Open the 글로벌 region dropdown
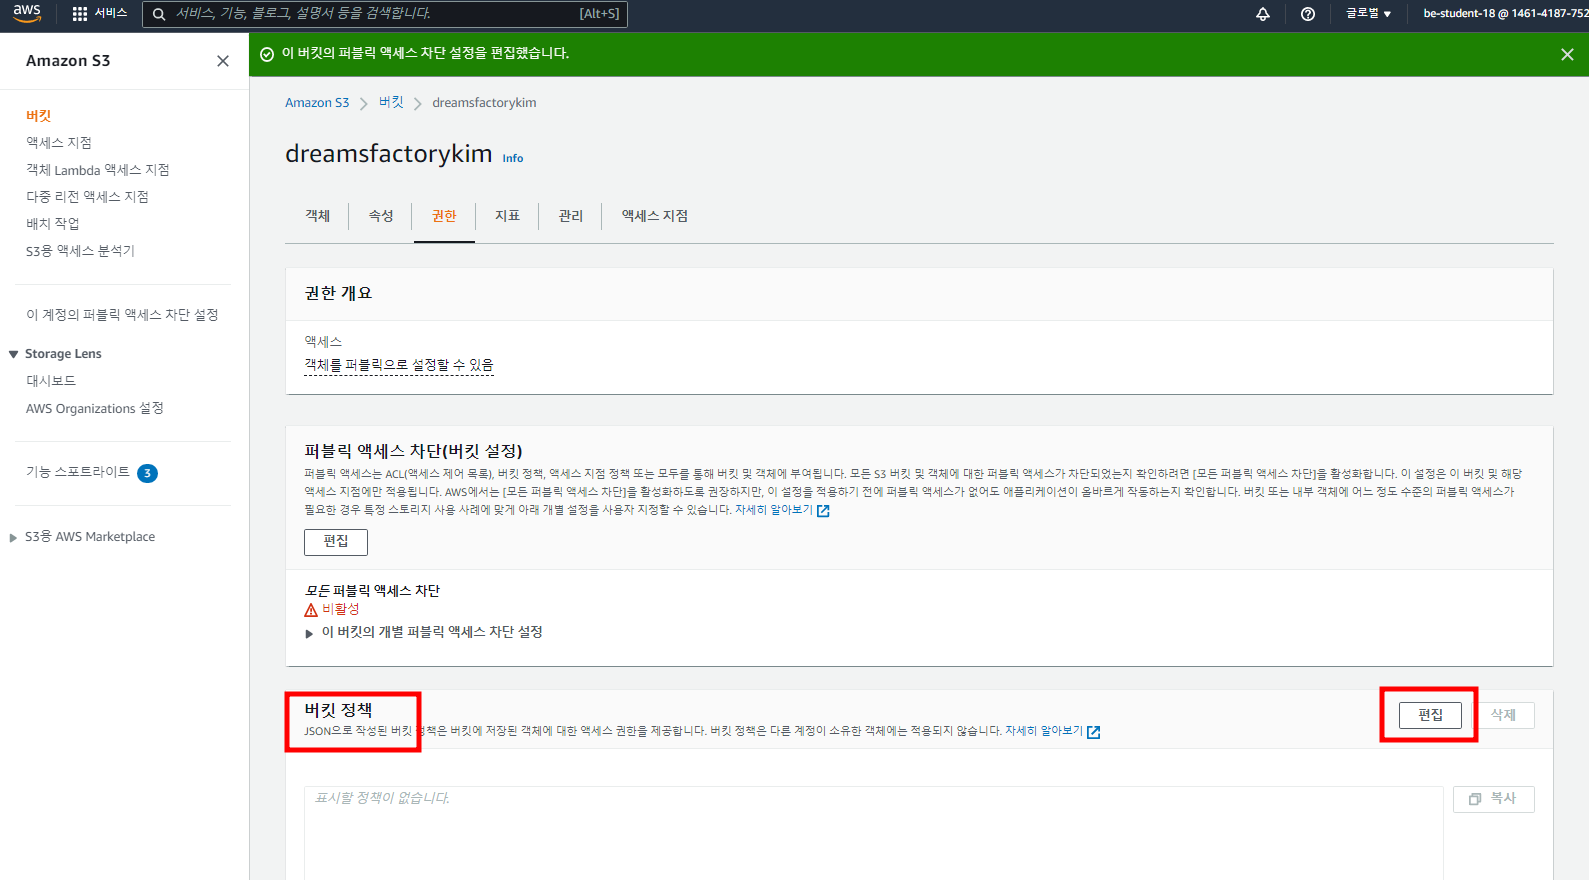 point(1368,14)
